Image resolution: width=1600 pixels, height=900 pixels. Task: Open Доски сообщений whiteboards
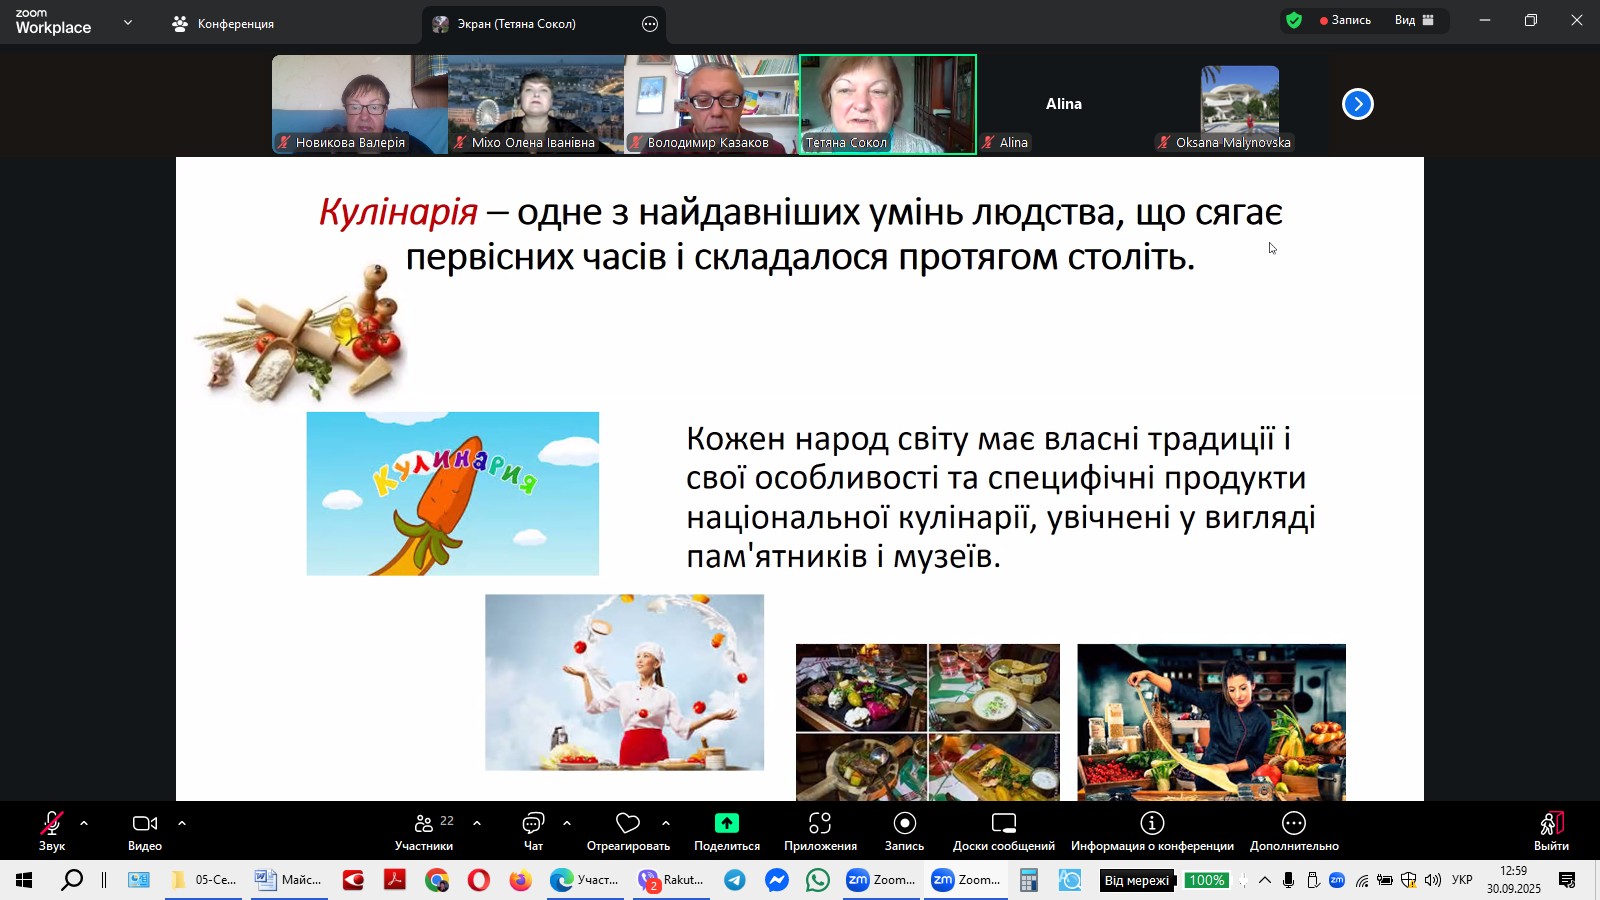click(1002, 830)
